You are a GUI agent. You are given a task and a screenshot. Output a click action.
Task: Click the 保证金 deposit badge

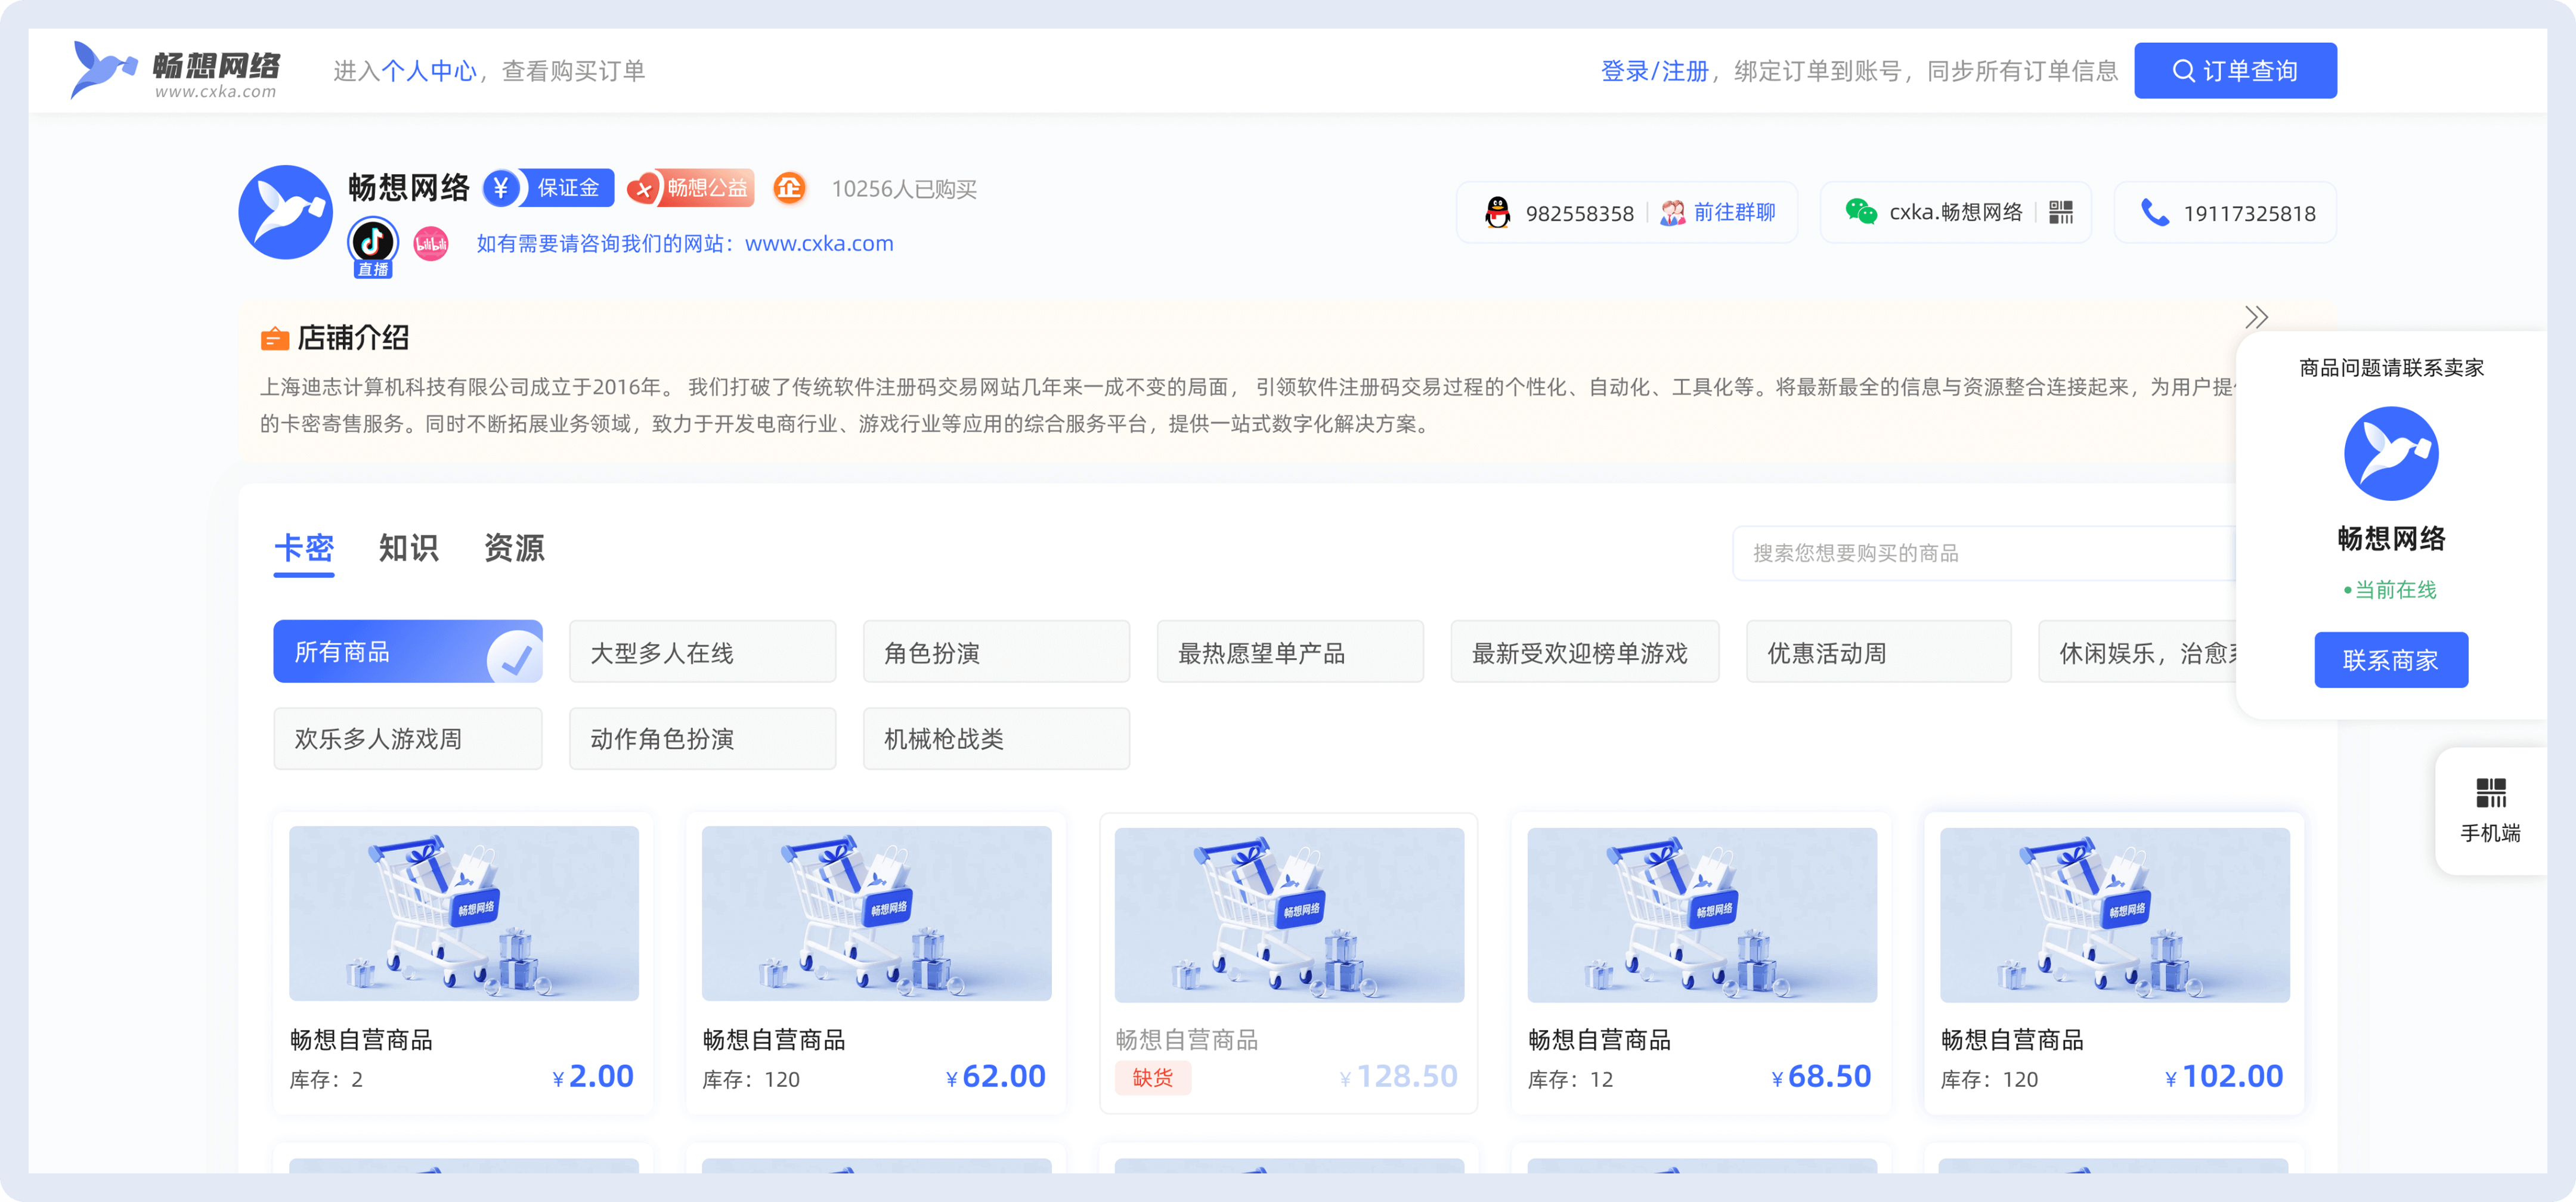click(x=549, y=188)
